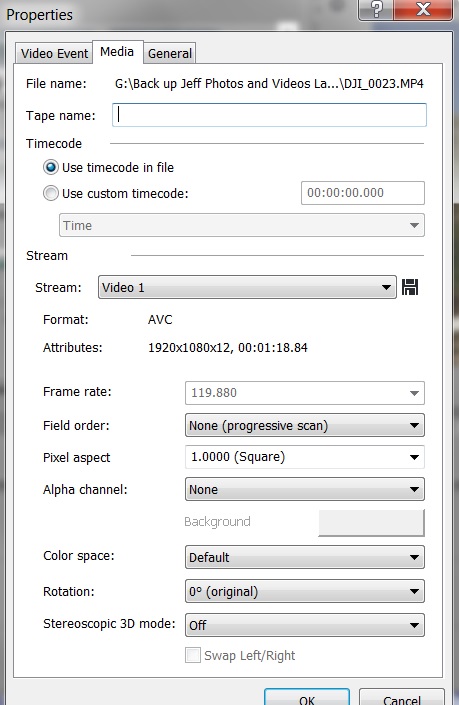
Task: Switch to the Video Event tab
Action: coord(54,54)
